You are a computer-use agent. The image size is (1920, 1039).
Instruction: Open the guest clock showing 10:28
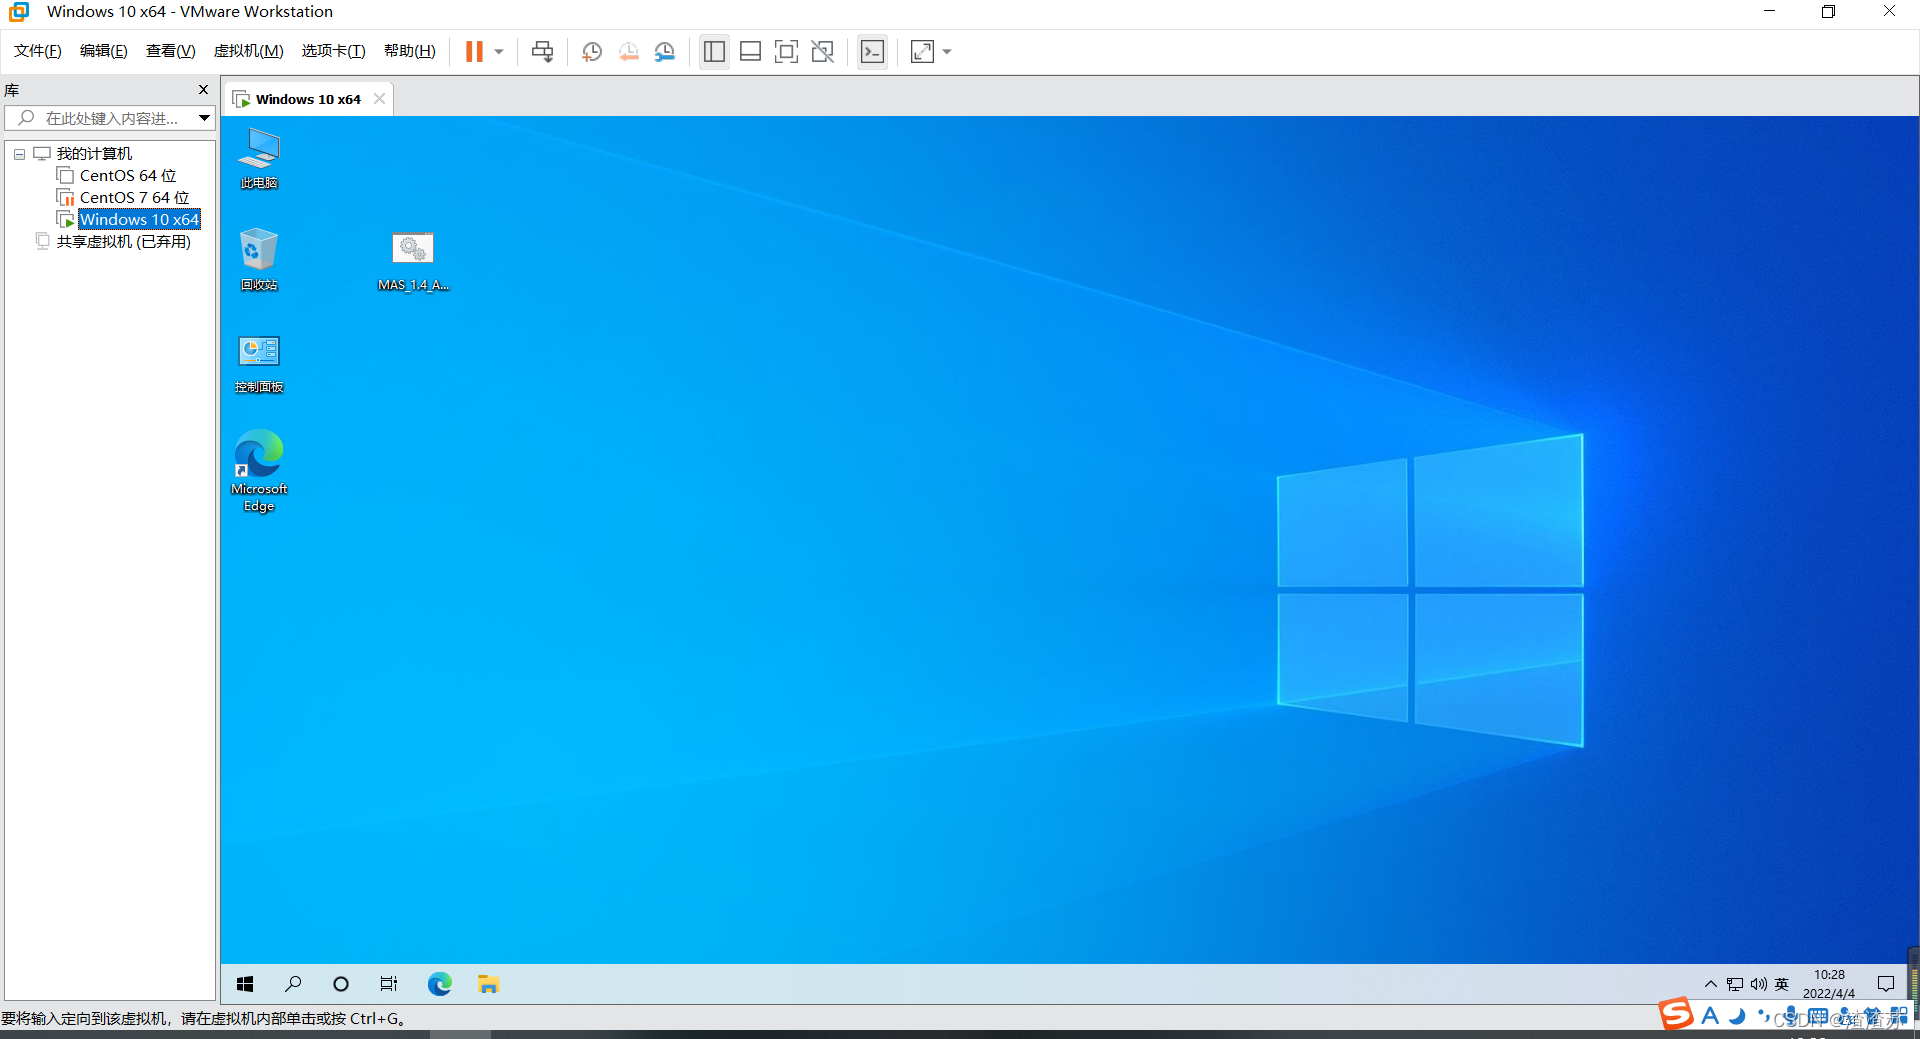(1829, 984)
